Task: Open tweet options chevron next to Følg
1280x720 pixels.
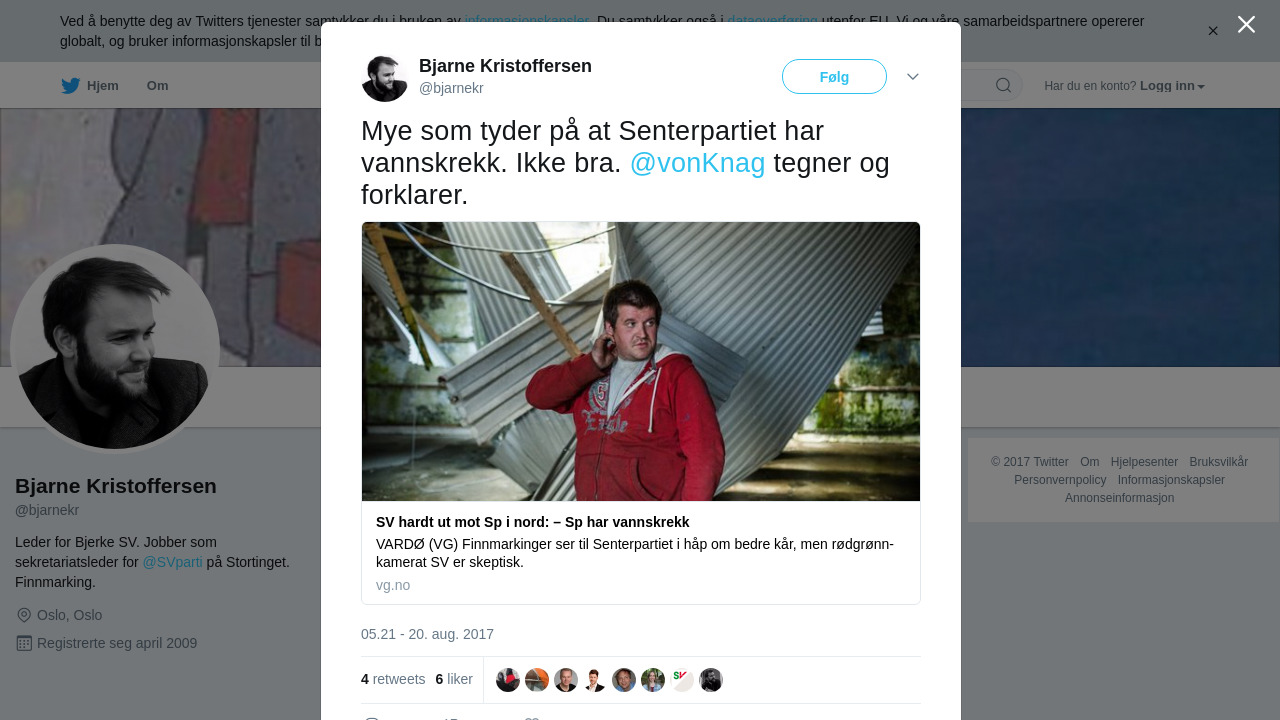Action: [x=913, y=77]
